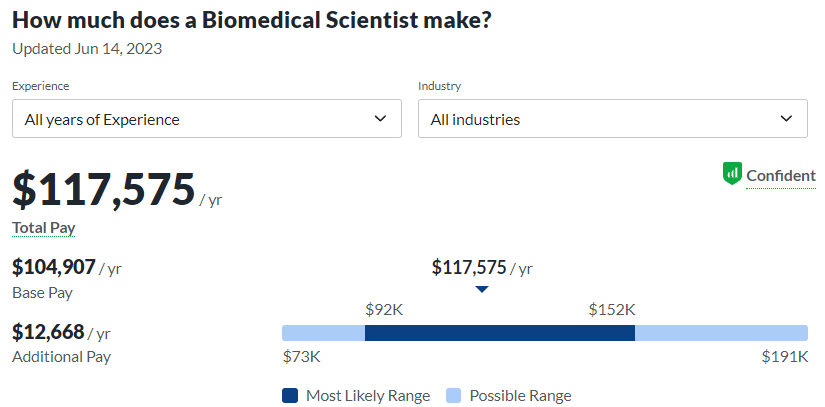Click the $12,668 Additional Pay amount
The image size is (825, 407).
tap(48, 331)
